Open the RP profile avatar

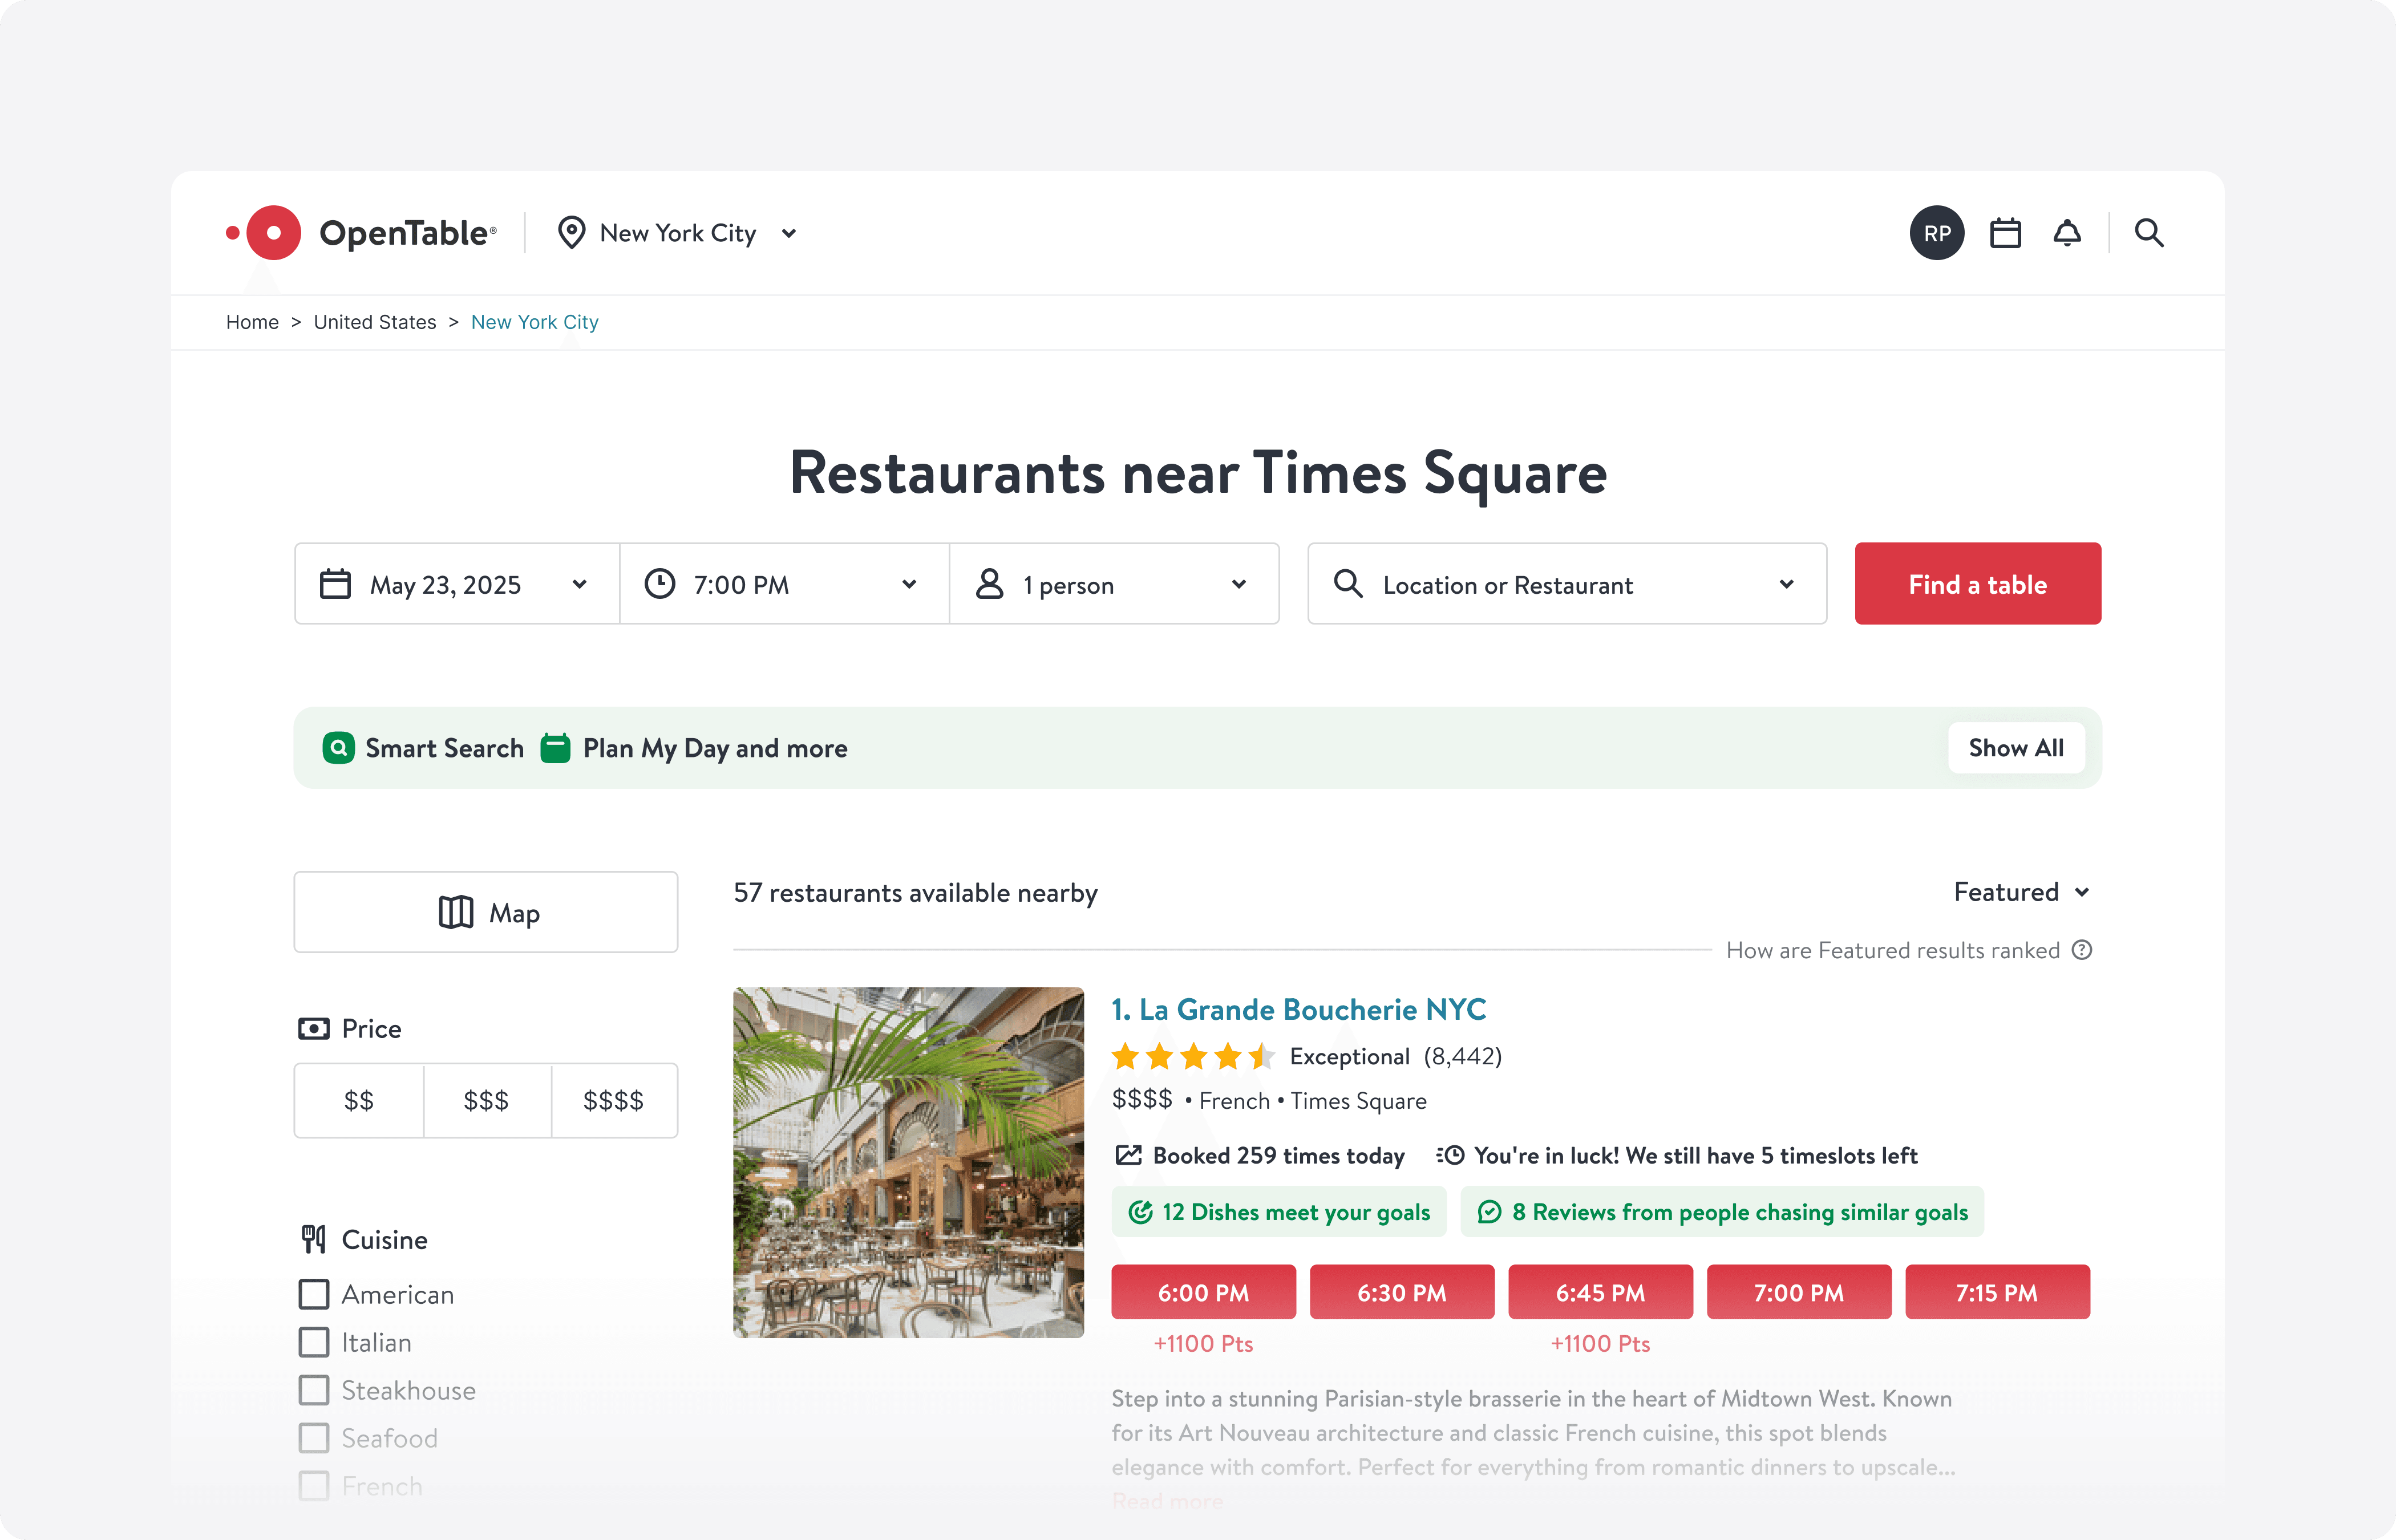1937,233
